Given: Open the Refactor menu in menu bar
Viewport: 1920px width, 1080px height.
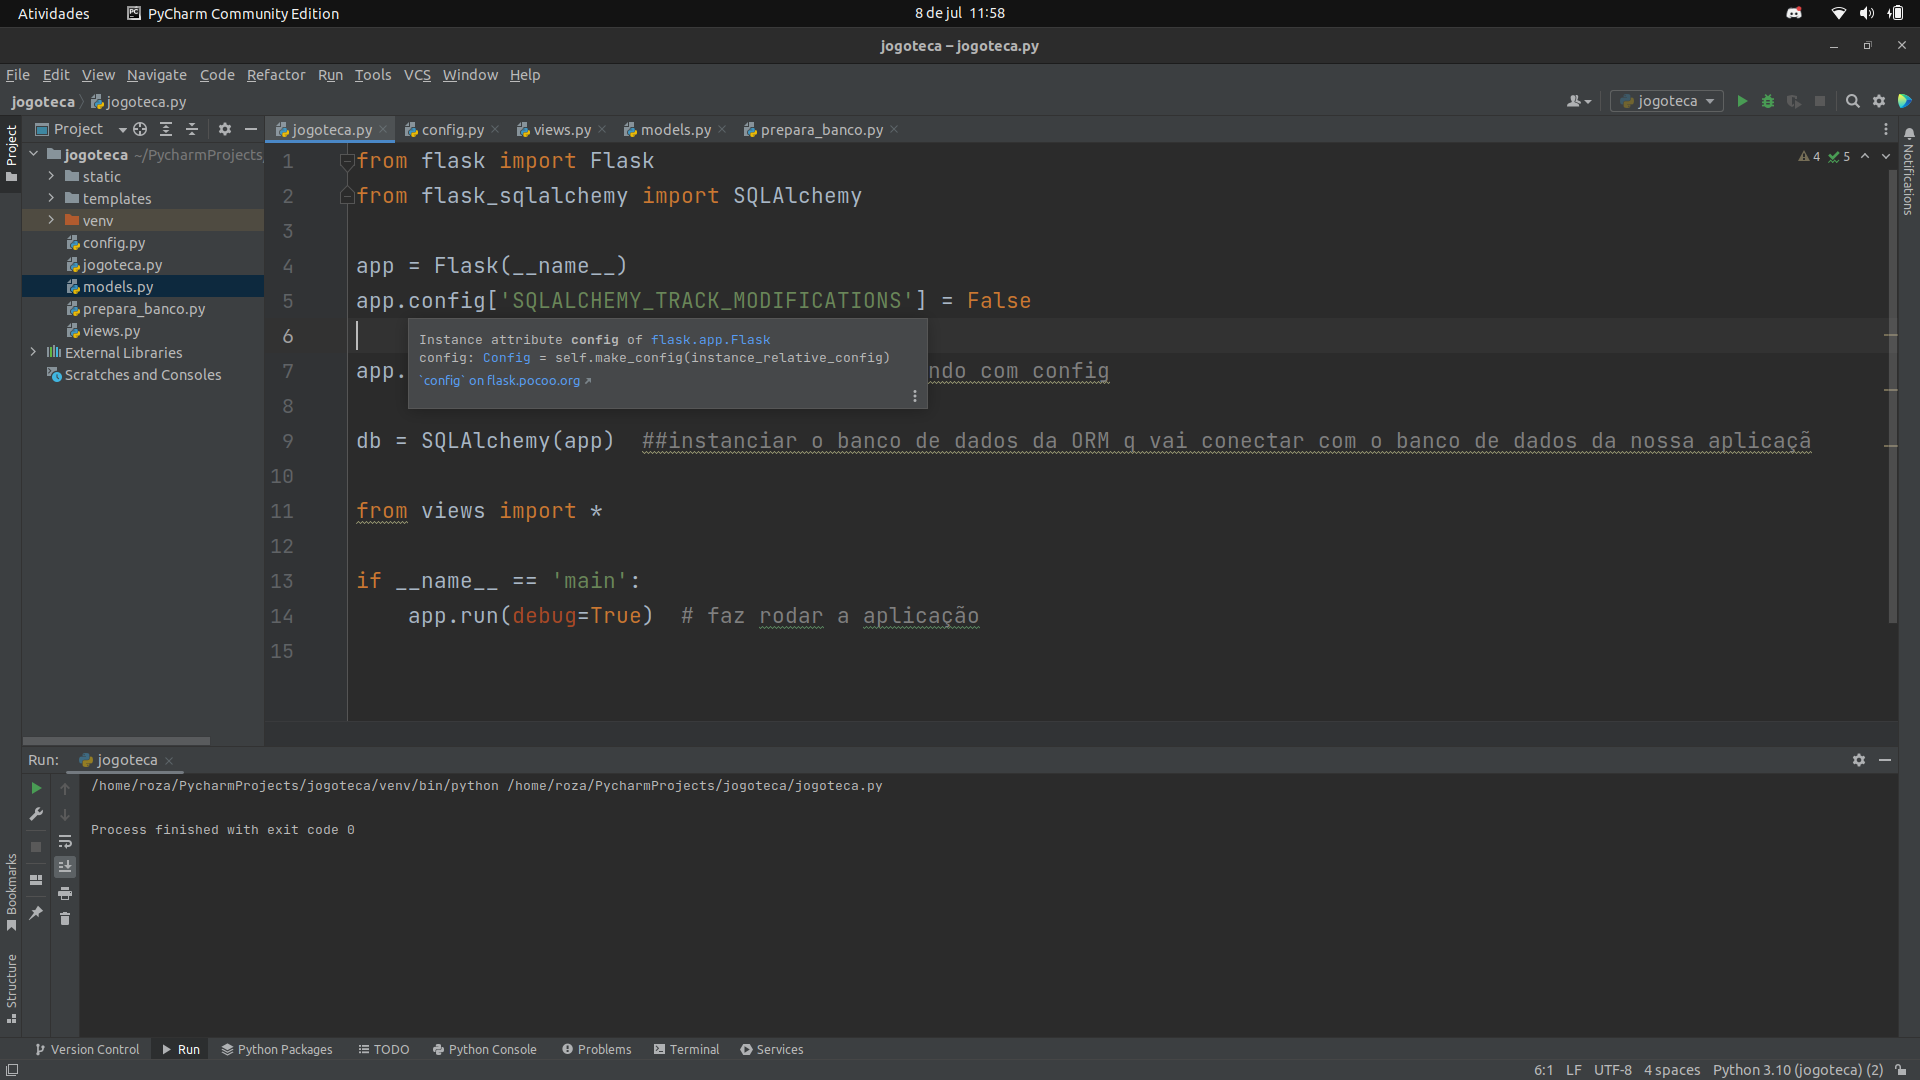Looking at the screenshot, I should (273, 74).
